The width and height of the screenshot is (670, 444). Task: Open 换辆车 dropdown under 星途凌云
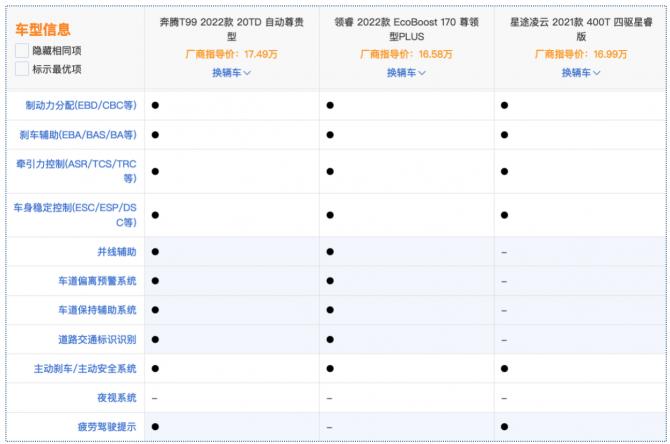581,72
